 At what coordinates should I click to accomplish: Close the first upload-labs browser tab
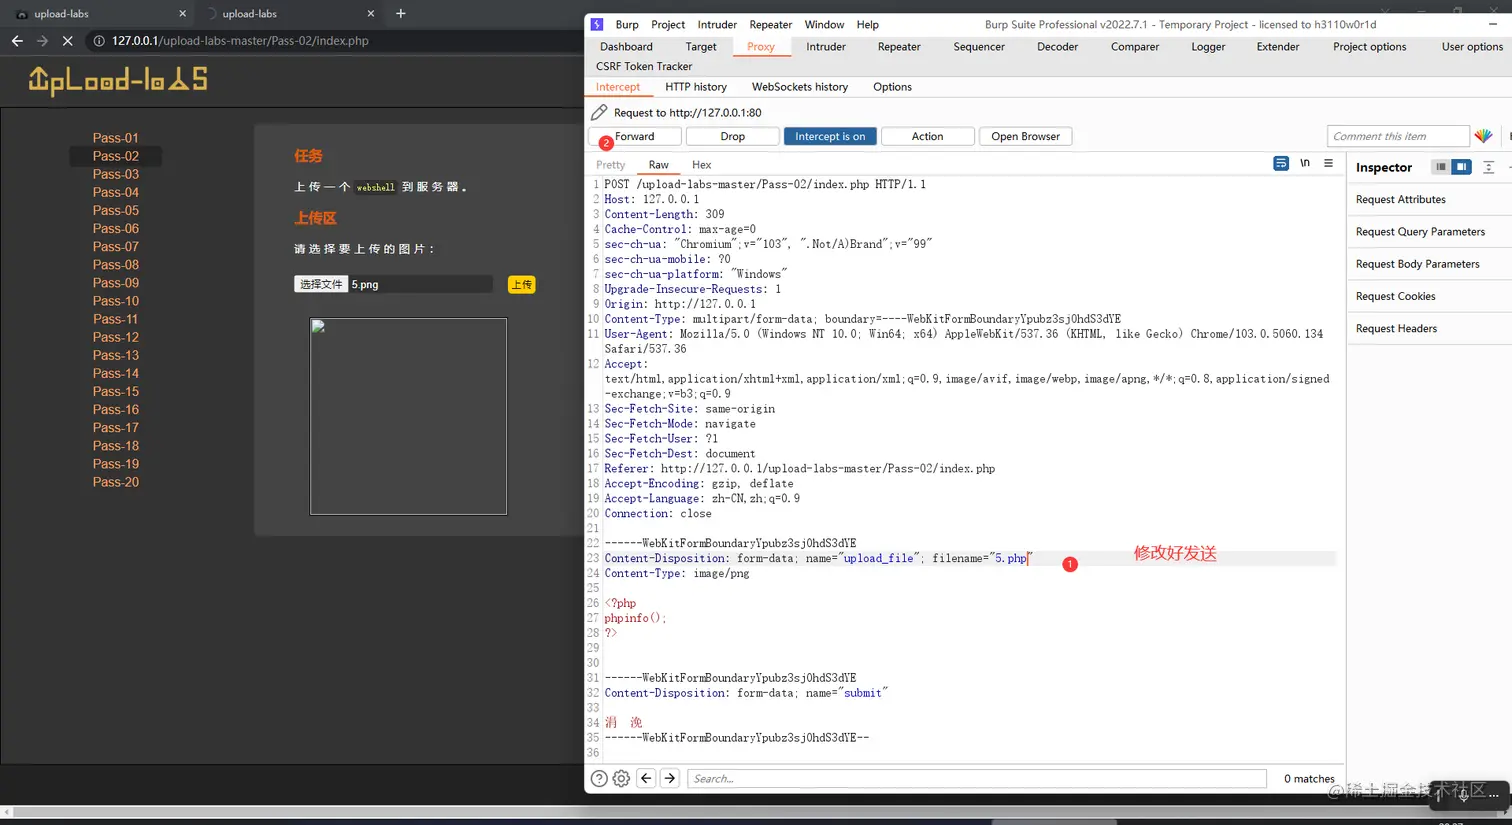click(182, 14)
